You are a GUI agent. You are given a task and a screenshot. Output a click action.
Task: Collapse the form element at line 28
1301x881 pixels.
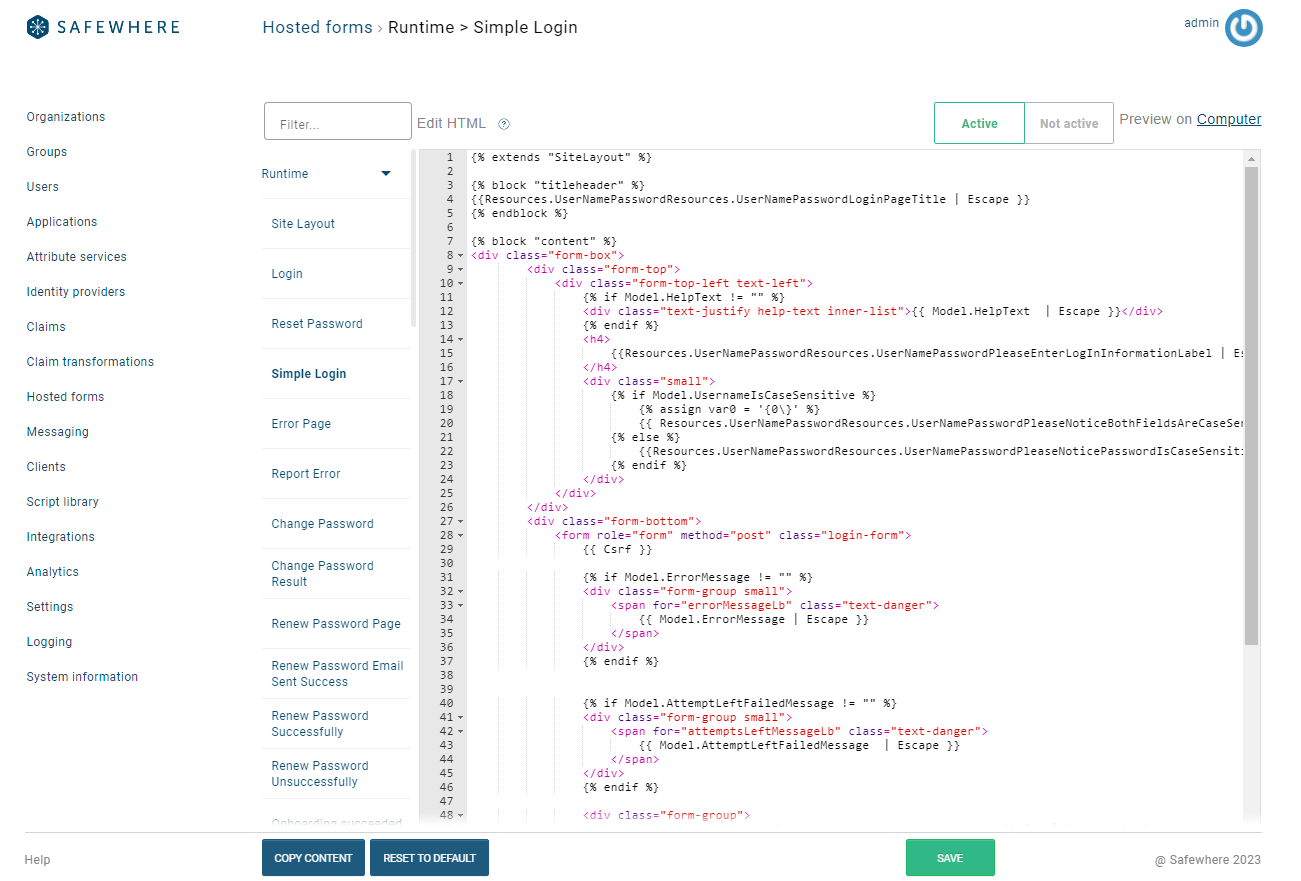460,536
